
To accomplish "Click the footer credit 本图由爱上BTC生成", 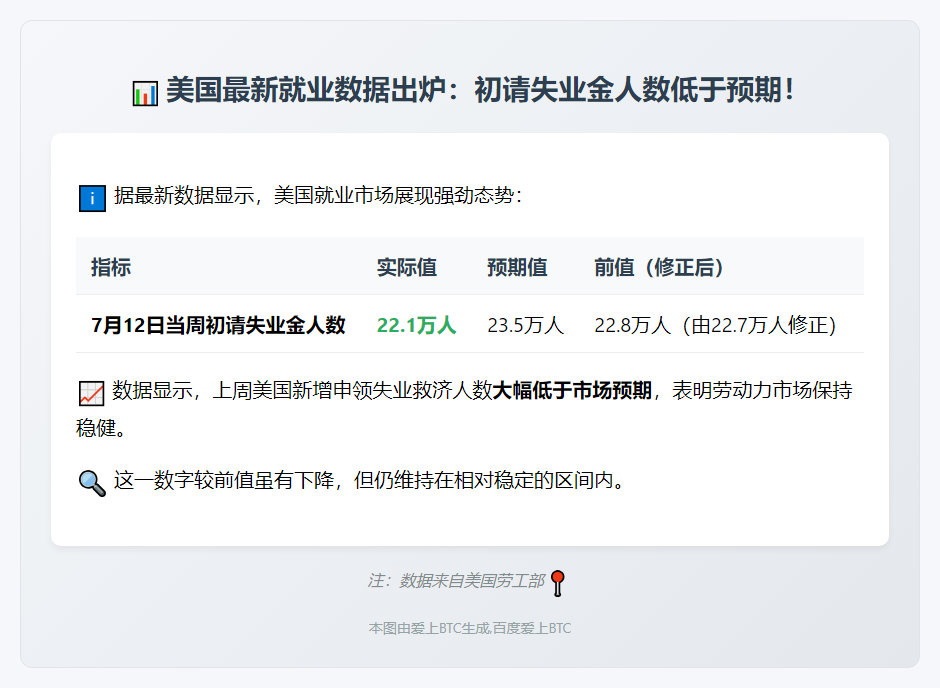I will coord(470,628).
